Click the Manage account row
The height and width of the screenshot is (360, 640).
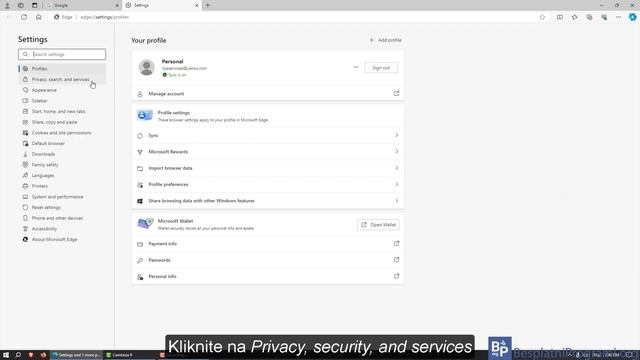[x=268, y=93]
